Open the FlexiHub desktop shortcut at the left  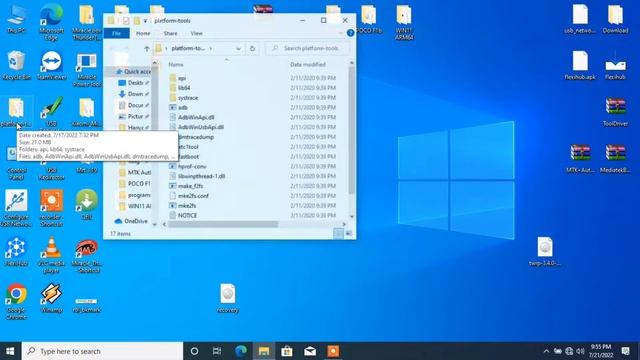coord(16,251)
